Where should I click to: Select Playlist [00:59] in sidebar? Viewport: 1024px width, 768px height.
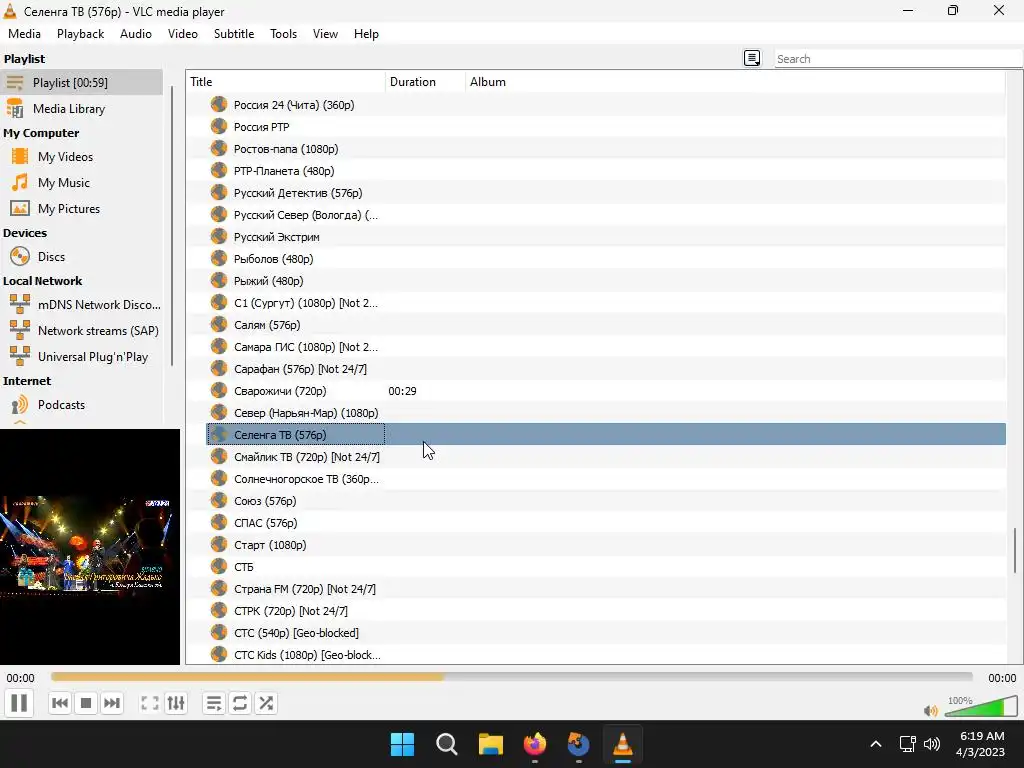point(82,82)
